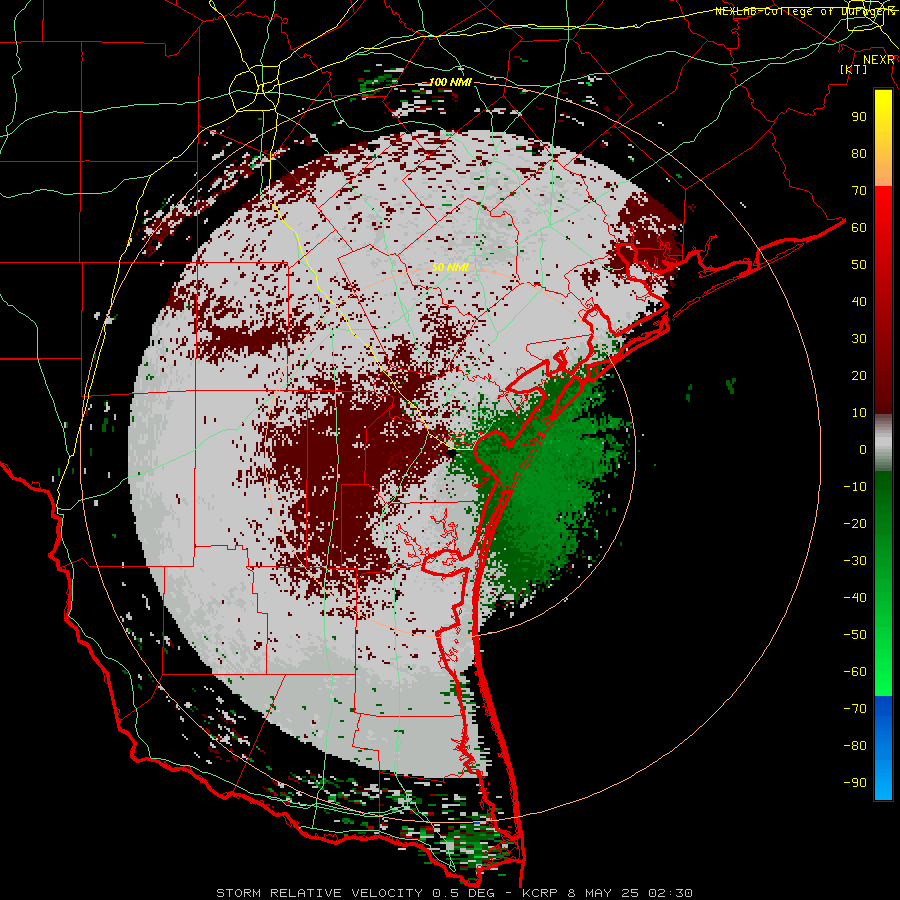Click the gray zero-velocity band of the color bar
The width and height of the screenshot is (900, 900).
[x=883, y=442]
